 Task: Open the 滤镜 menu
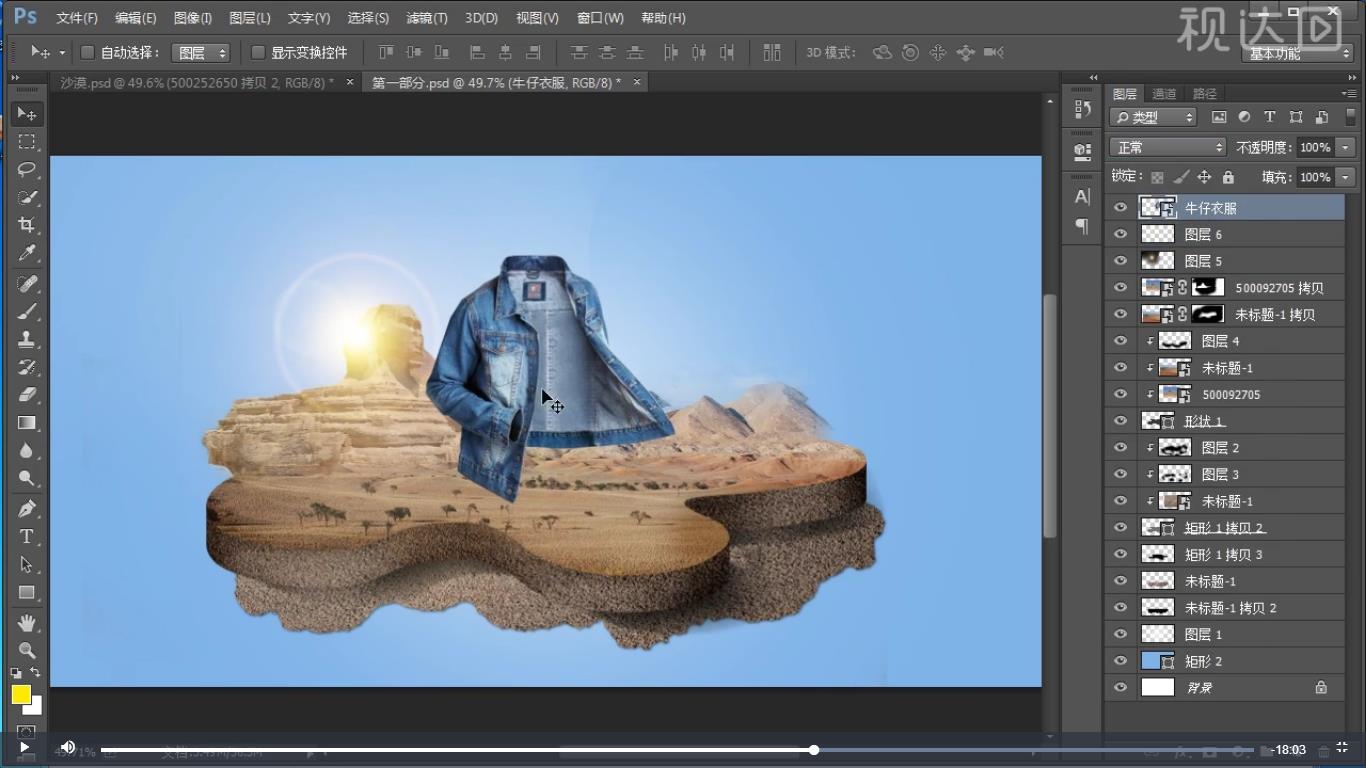coord(424,17)
